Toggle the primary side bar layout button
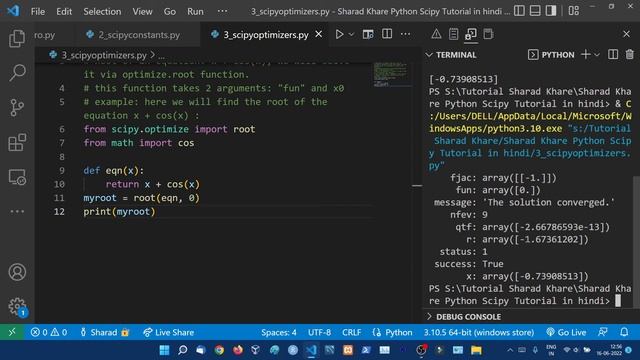The image size is (640, 360). tap(519, 11)
